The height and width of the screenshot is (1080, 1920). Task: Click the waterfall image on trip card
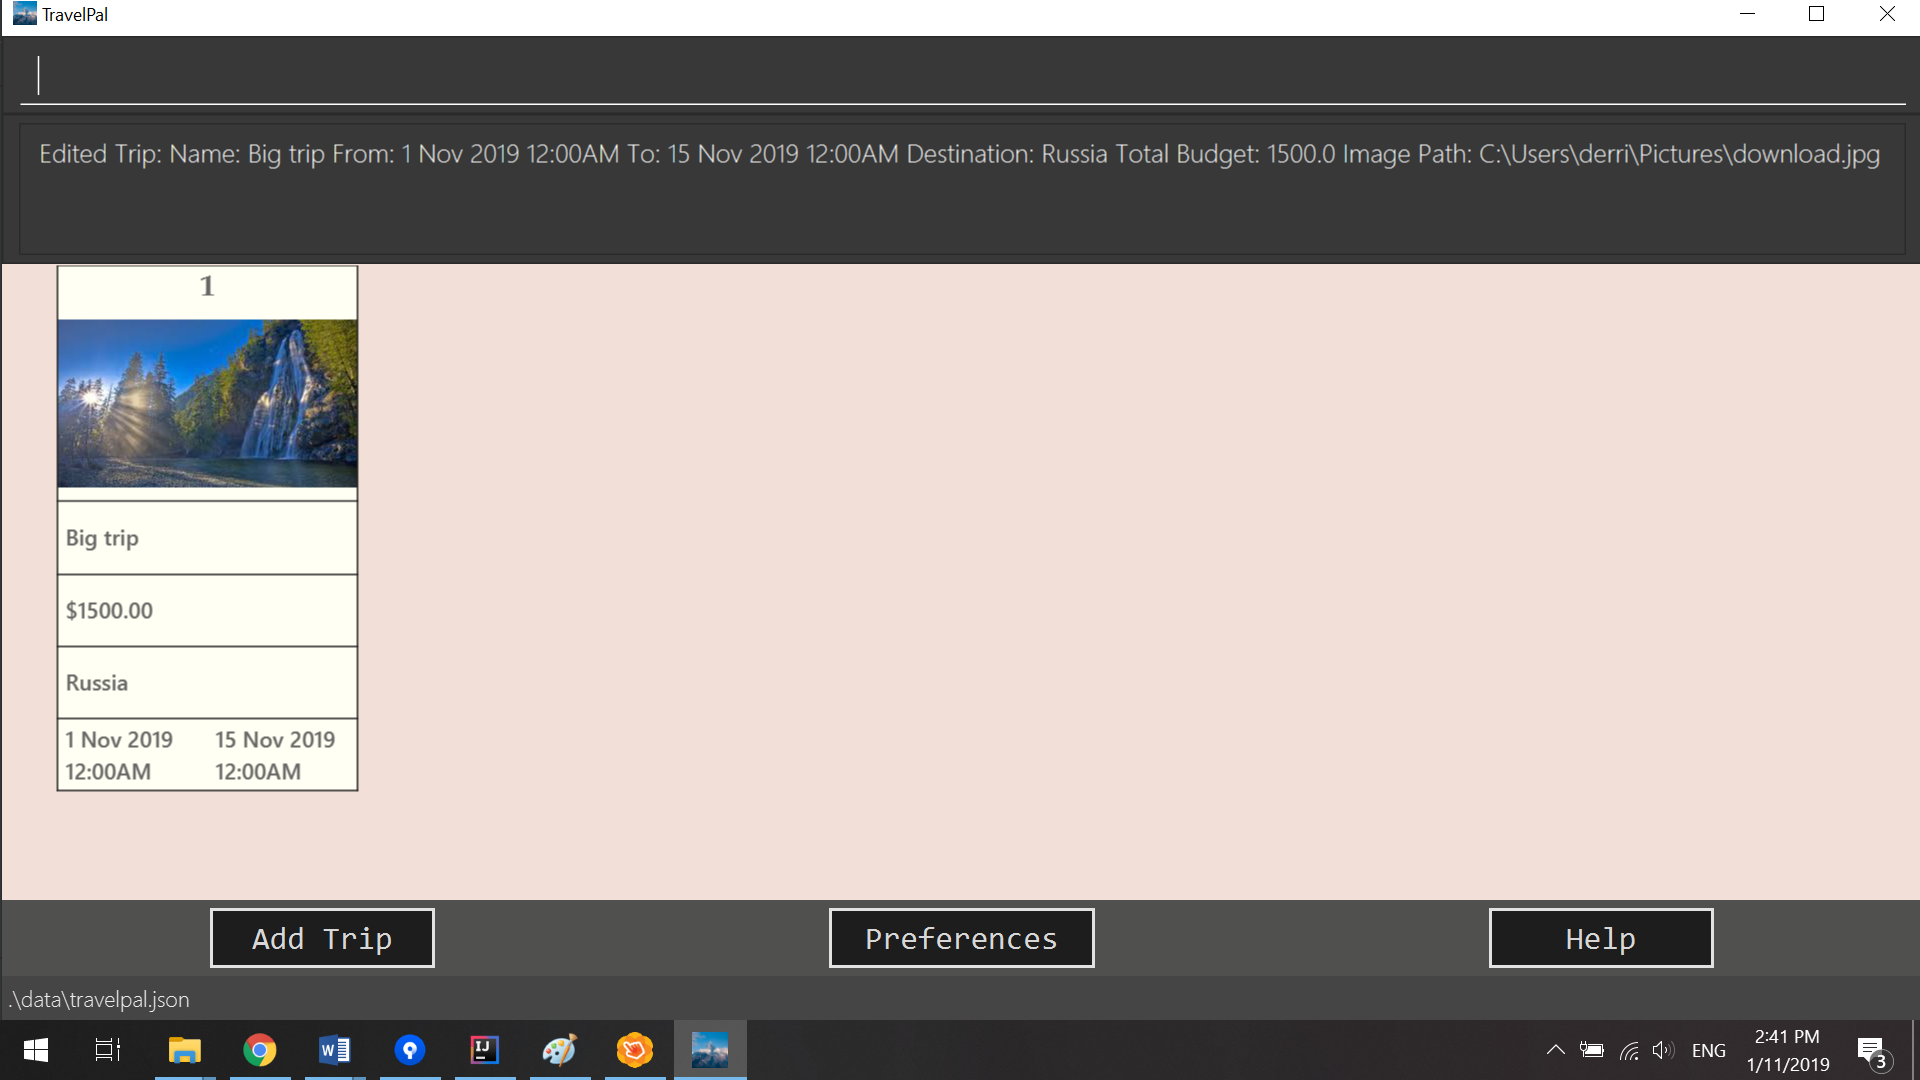(207, 402)
